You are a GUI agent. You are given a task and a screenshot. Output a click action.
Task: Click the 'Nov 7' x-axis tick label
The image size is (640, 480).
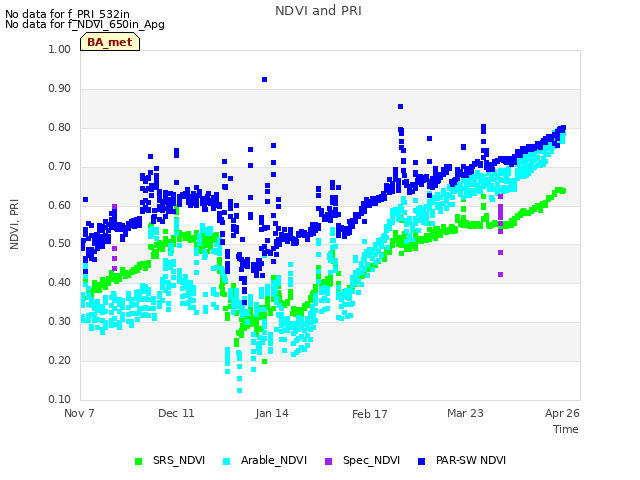tap(79, 413)
